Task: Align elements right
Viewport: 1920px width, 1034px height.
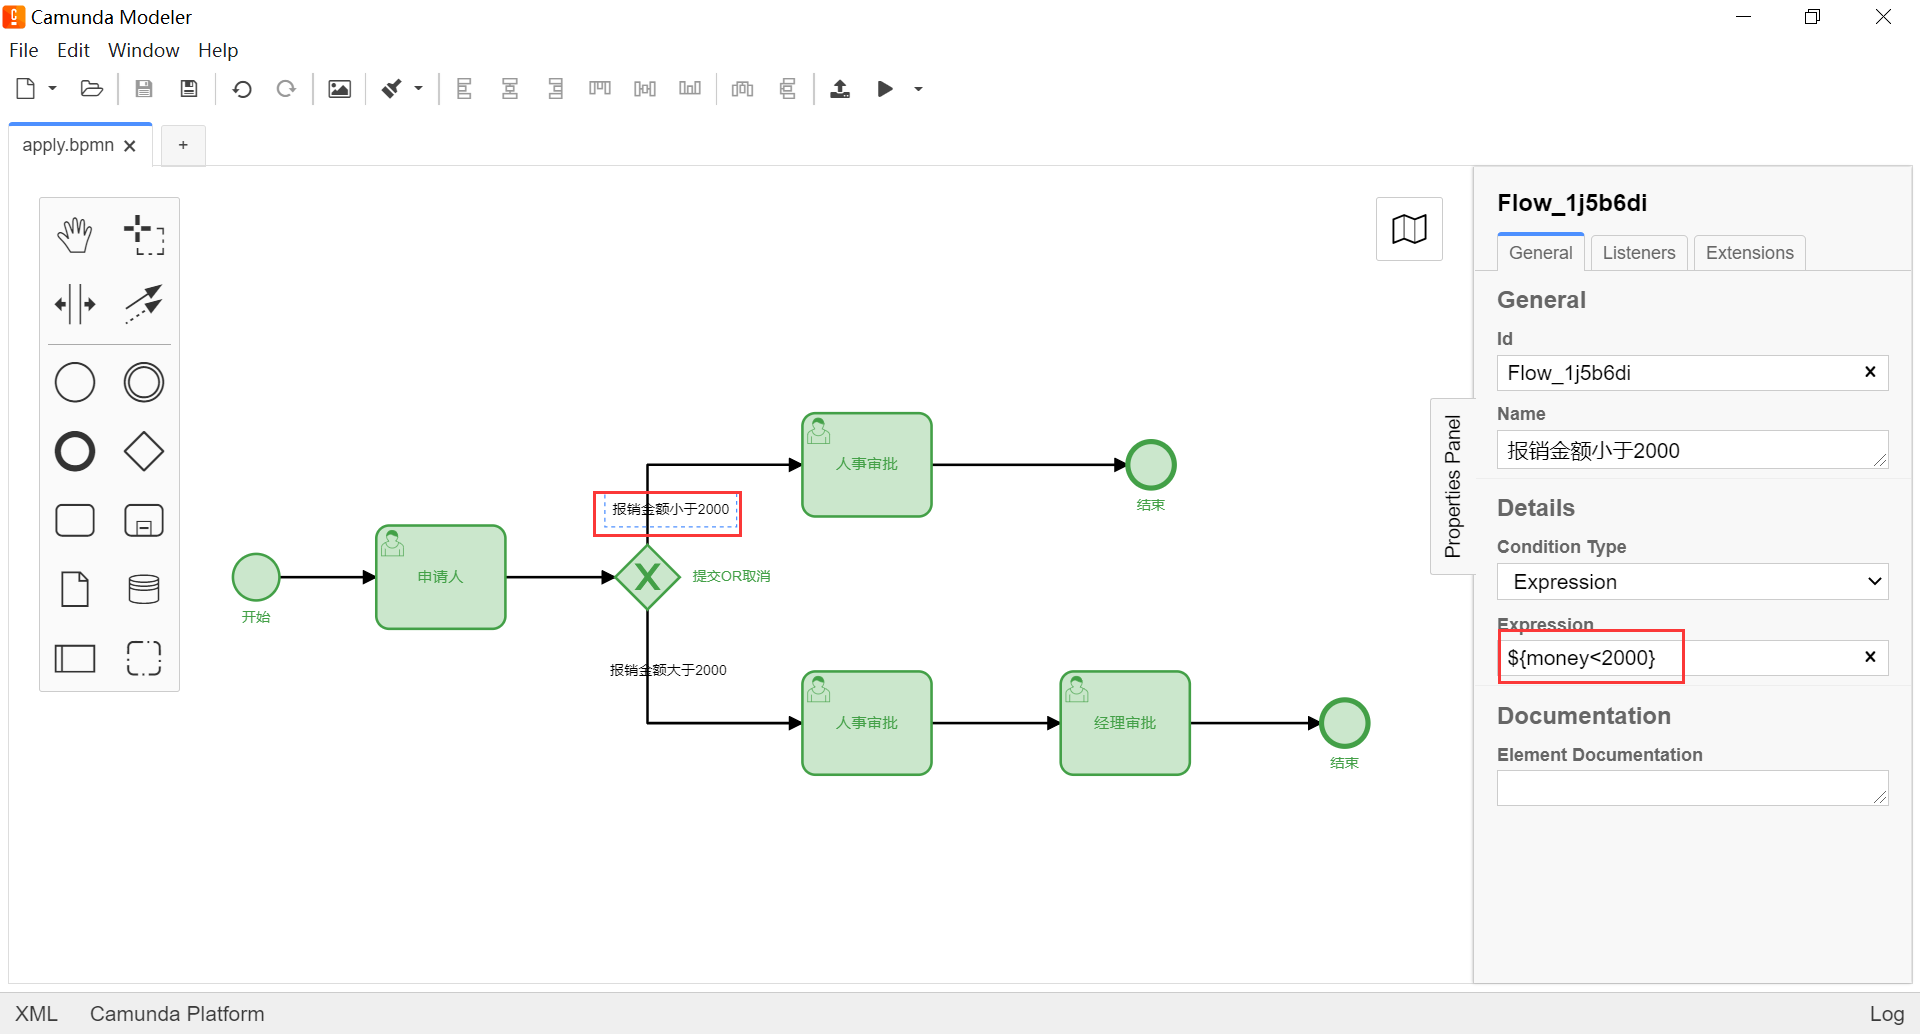Action: pyautogui.click(x=556, y=89)
